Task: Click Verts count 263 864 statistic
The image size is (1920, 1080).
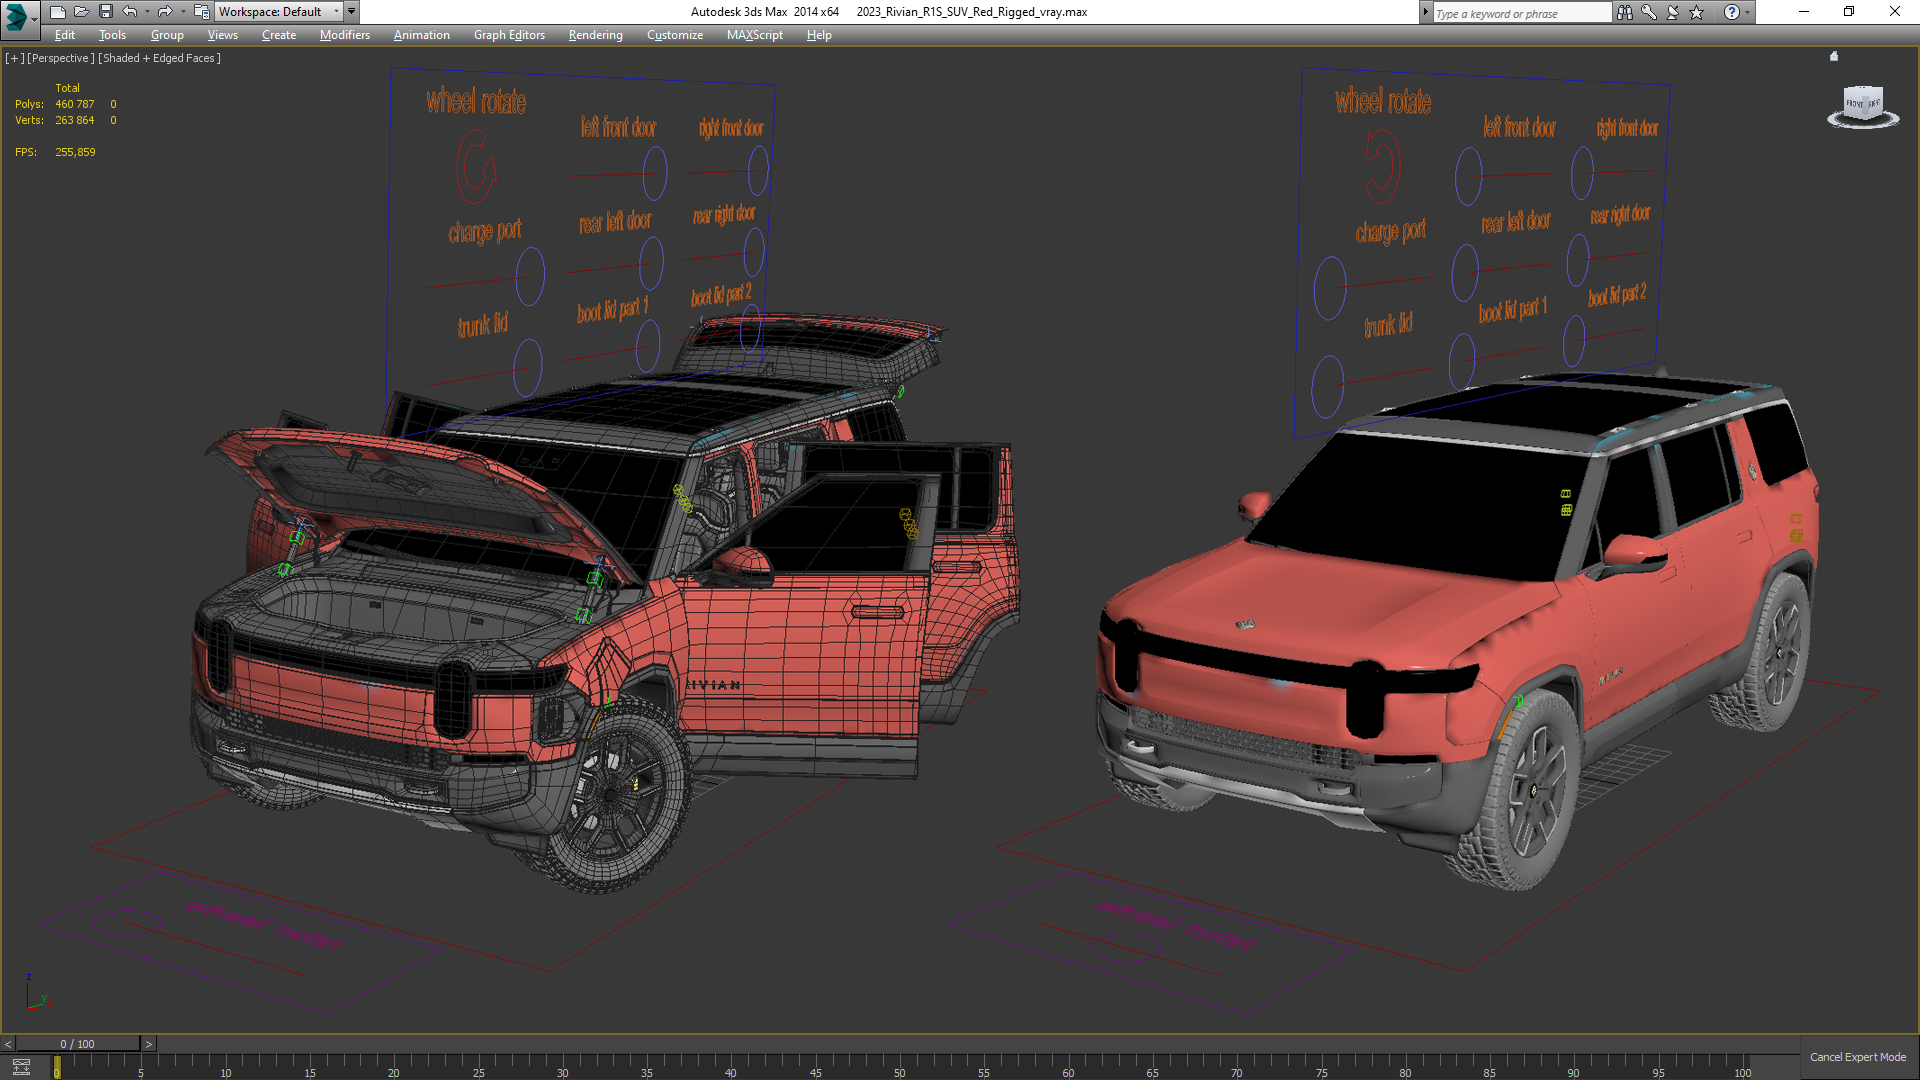Action: tap(75, 120)
